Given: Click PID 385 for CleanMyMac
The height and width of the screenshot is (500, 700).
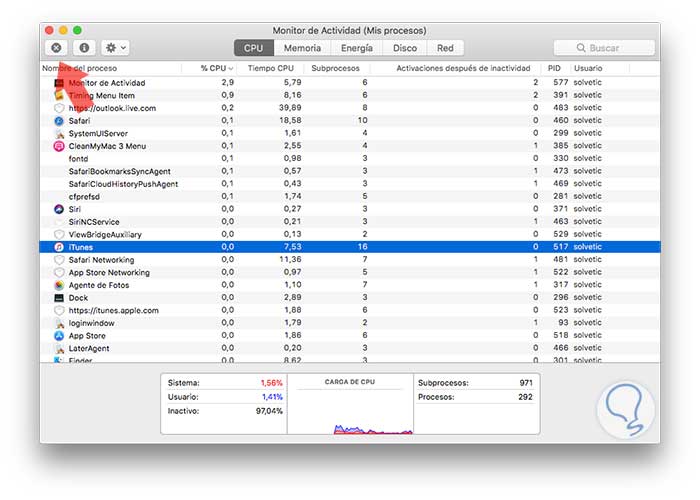Looking at the screenshot, I should [x=560, y=146].
